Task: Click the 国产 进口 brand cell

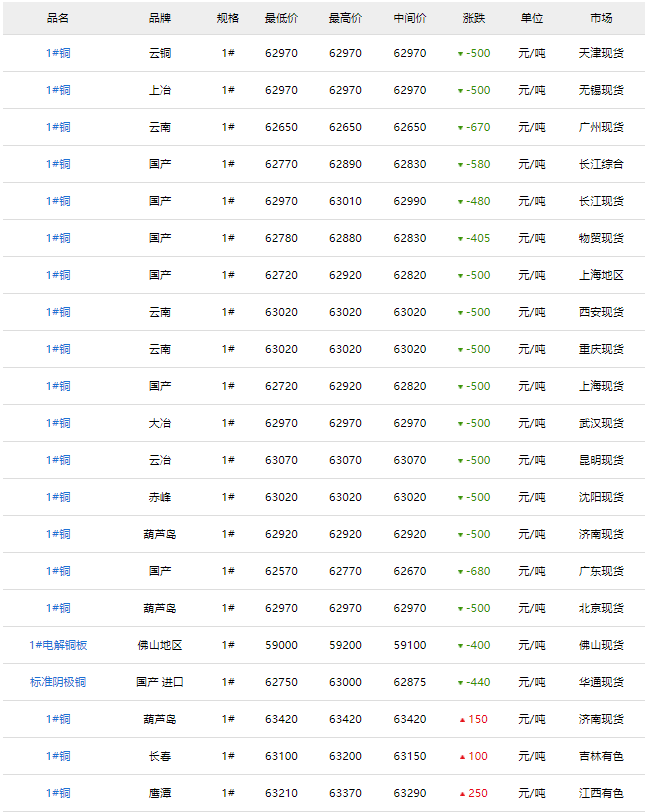Action: 160,682
